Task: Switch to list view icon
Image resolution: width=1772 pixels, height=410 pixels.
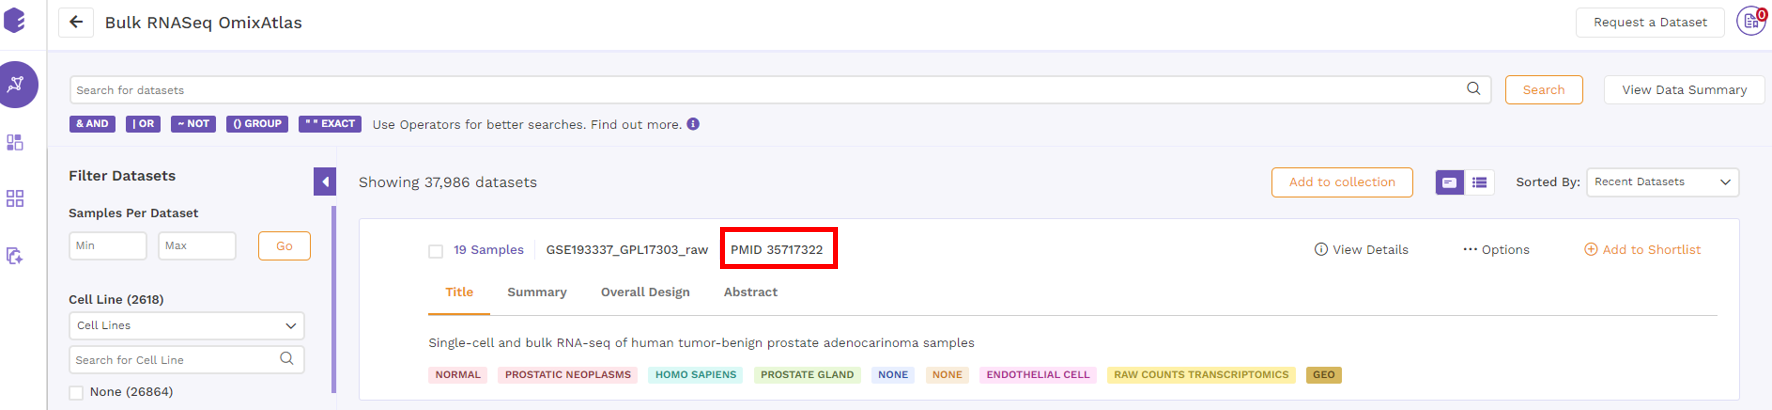Action: point(1479,182)
